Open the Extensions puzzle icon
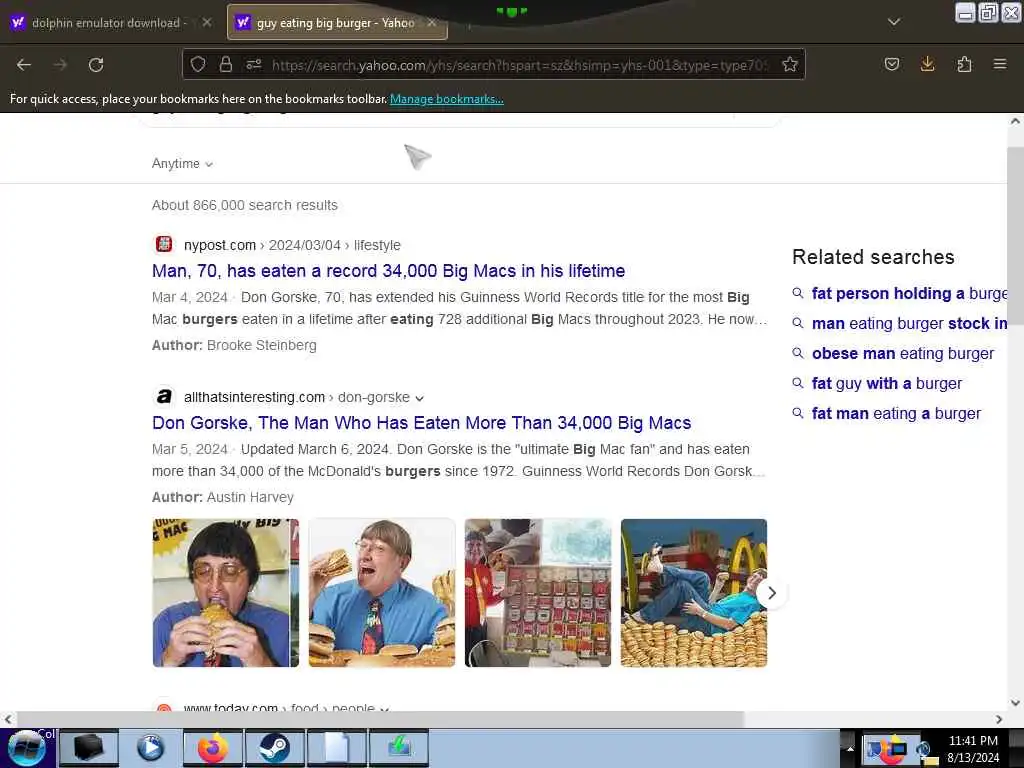Image resolution: width=1024 pixels, height=768 pixels. [964, 64]
